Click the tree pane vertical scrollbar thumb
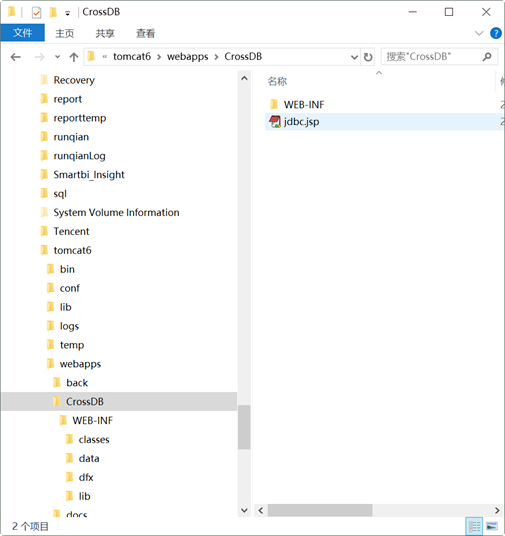The image size is (505, 536). pos(244,427)
